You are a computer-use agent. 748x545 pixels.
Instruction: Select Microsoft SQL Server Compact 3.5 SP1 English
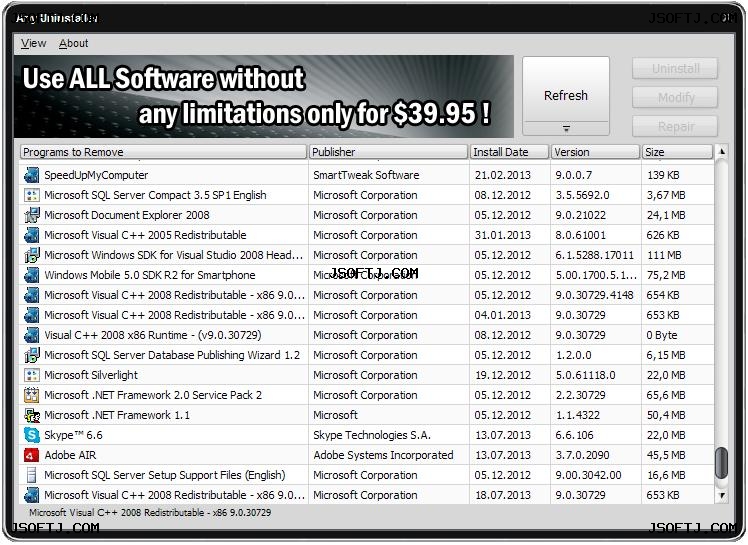click(367, 195)
